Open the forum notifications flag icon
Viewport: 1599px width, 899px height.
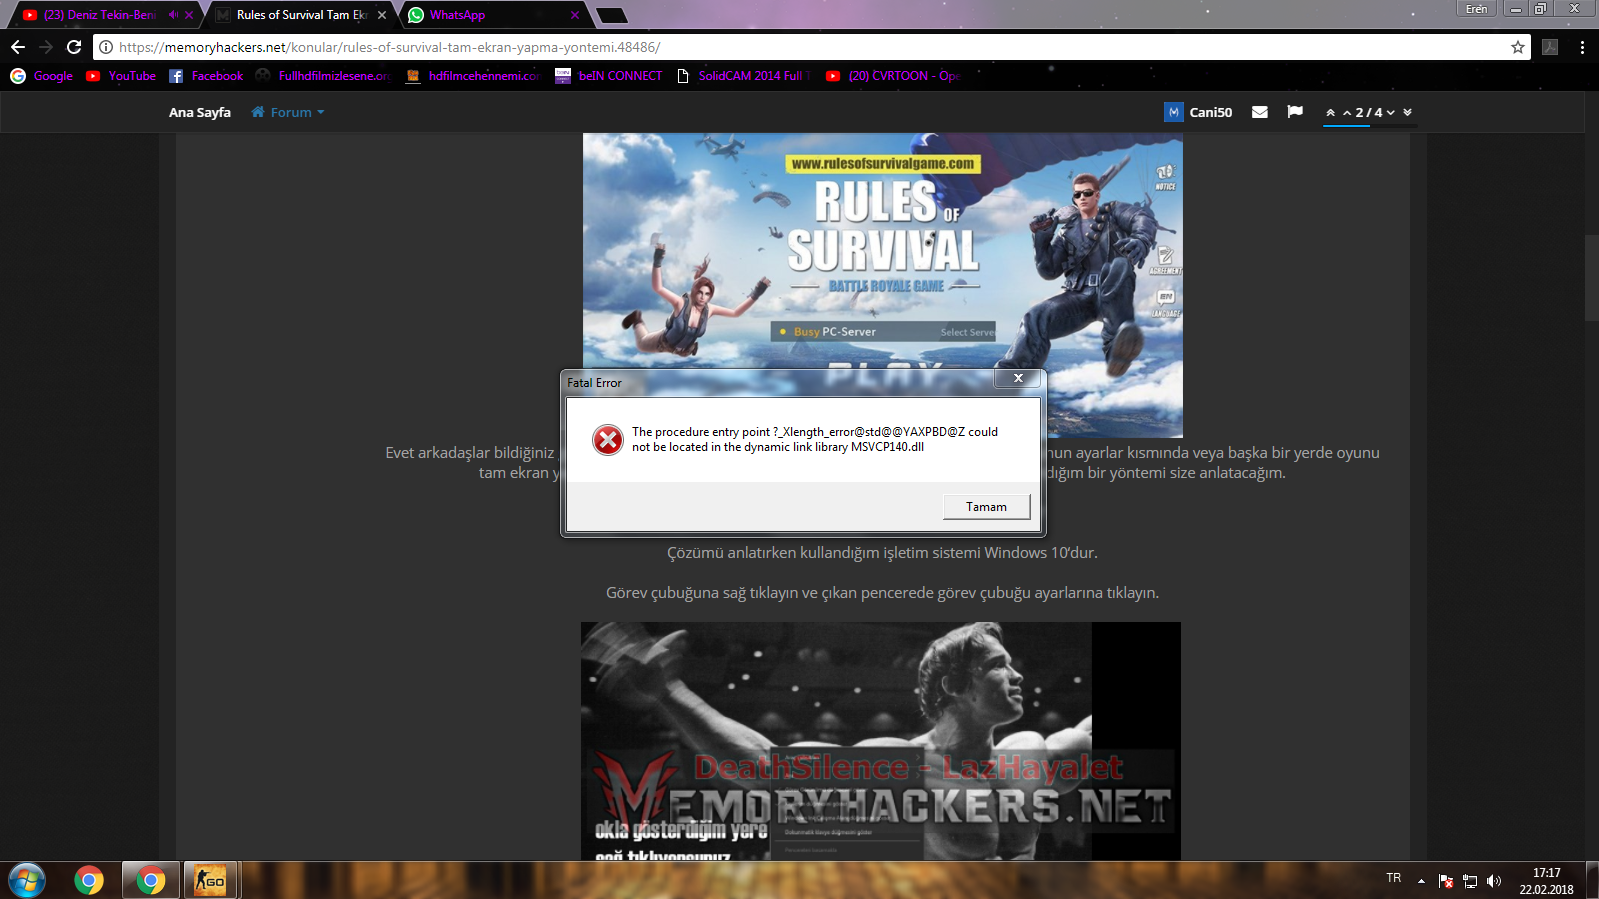point(1295,112)
